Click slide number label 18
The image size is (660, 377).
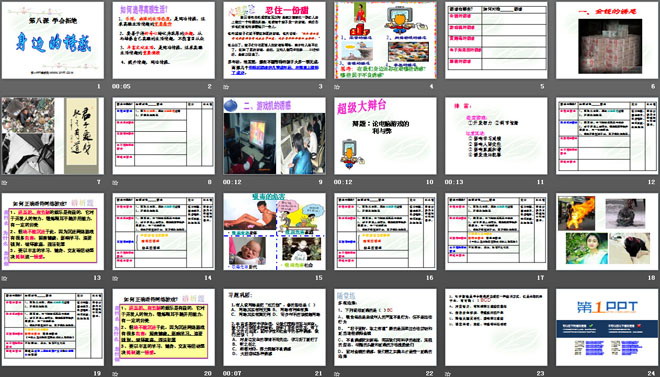coord(652,278)
